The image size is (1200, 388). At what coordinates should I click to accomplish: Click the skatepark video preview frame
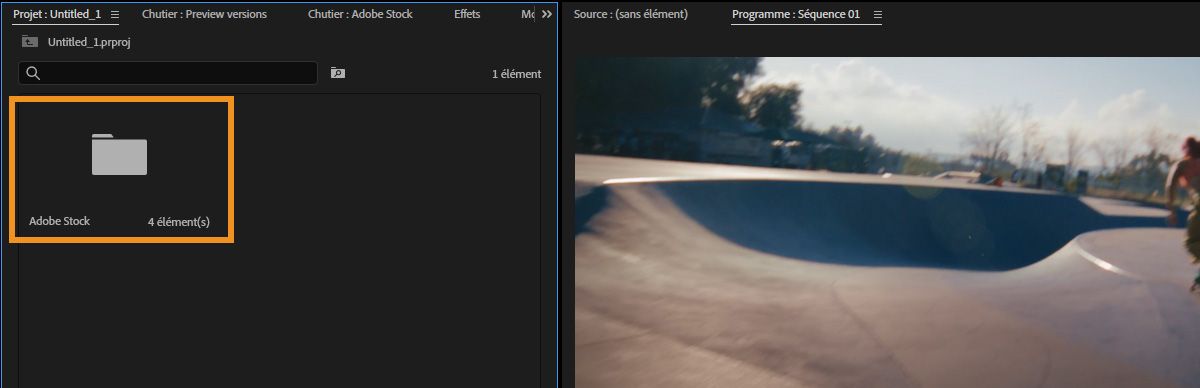coord(887,222)
